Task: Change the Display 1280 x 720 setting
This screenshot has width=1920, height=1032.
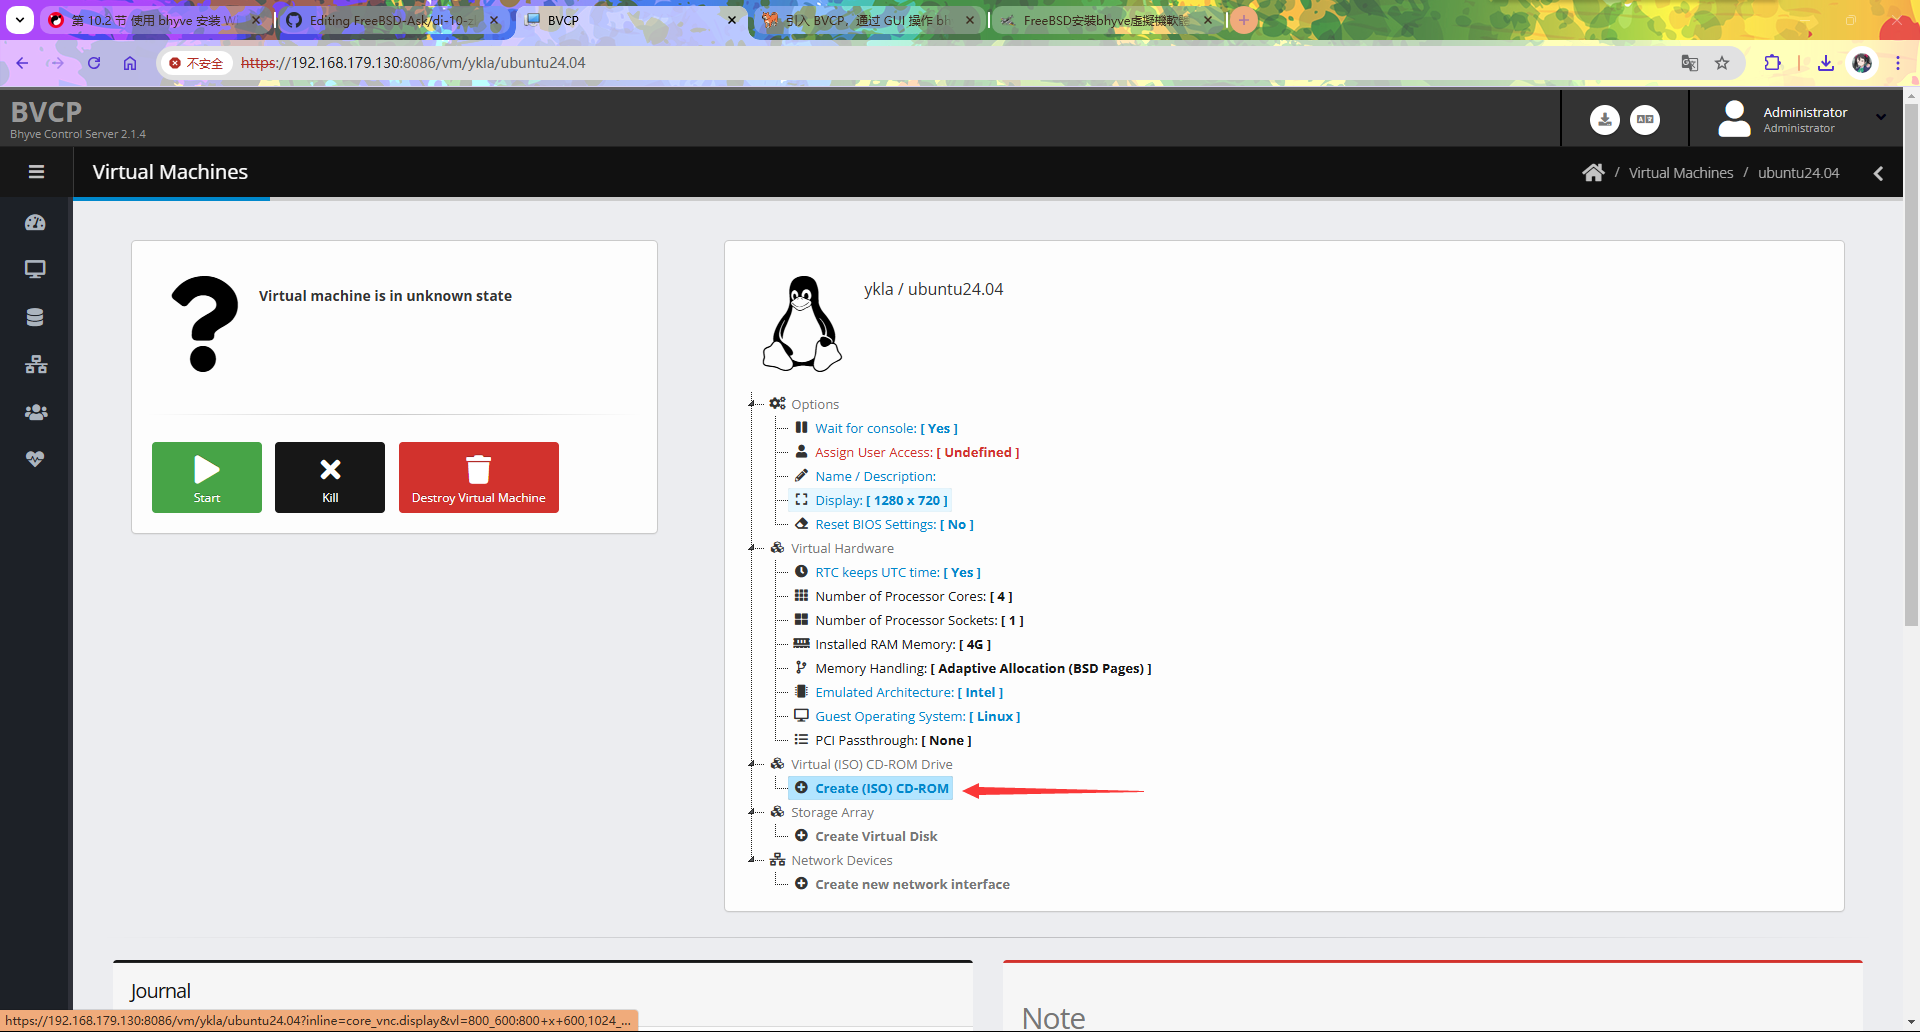Action: 881,500
